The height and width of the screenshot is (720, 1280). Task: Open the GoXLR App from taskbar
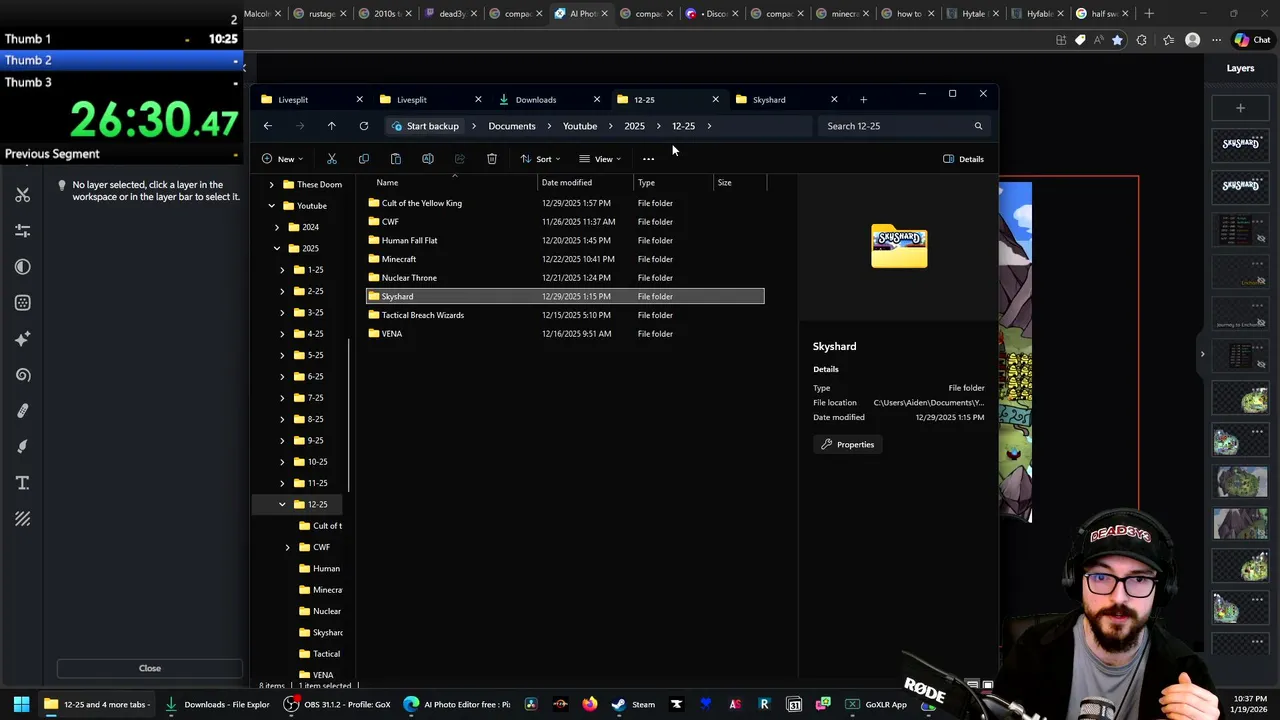tap(878, 704)
